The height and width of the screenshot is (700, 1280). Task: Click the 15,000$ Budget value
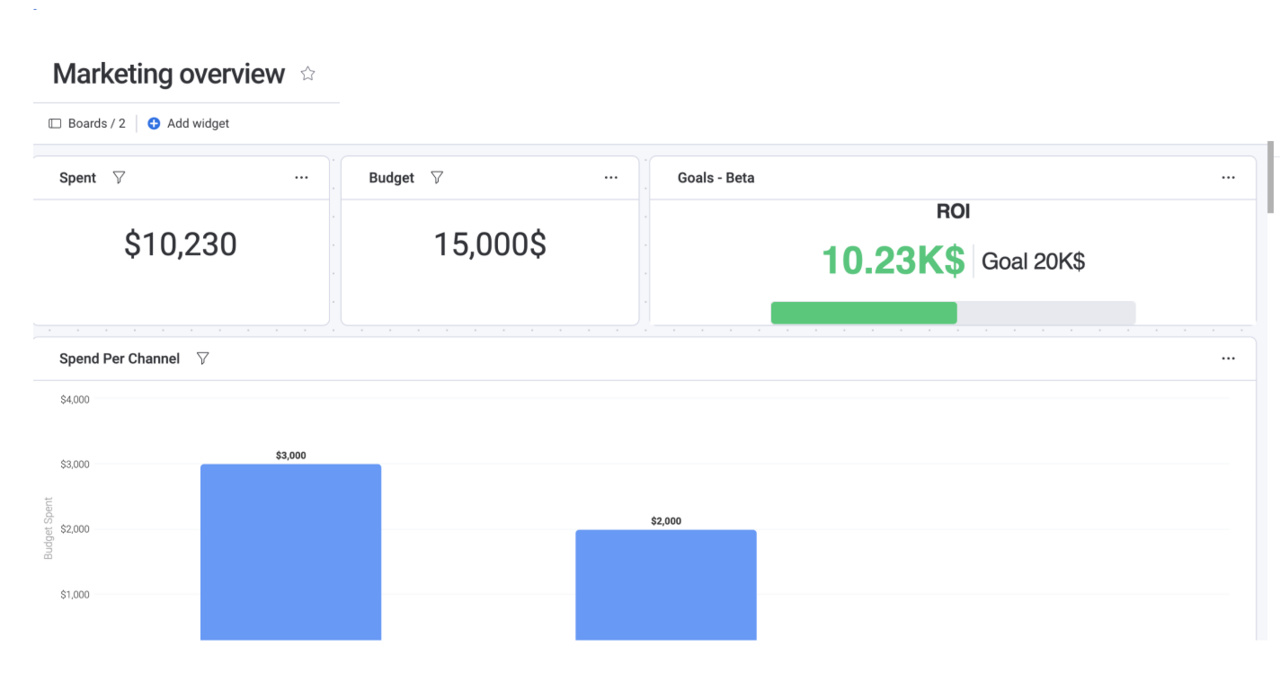[x=490, y=245]
